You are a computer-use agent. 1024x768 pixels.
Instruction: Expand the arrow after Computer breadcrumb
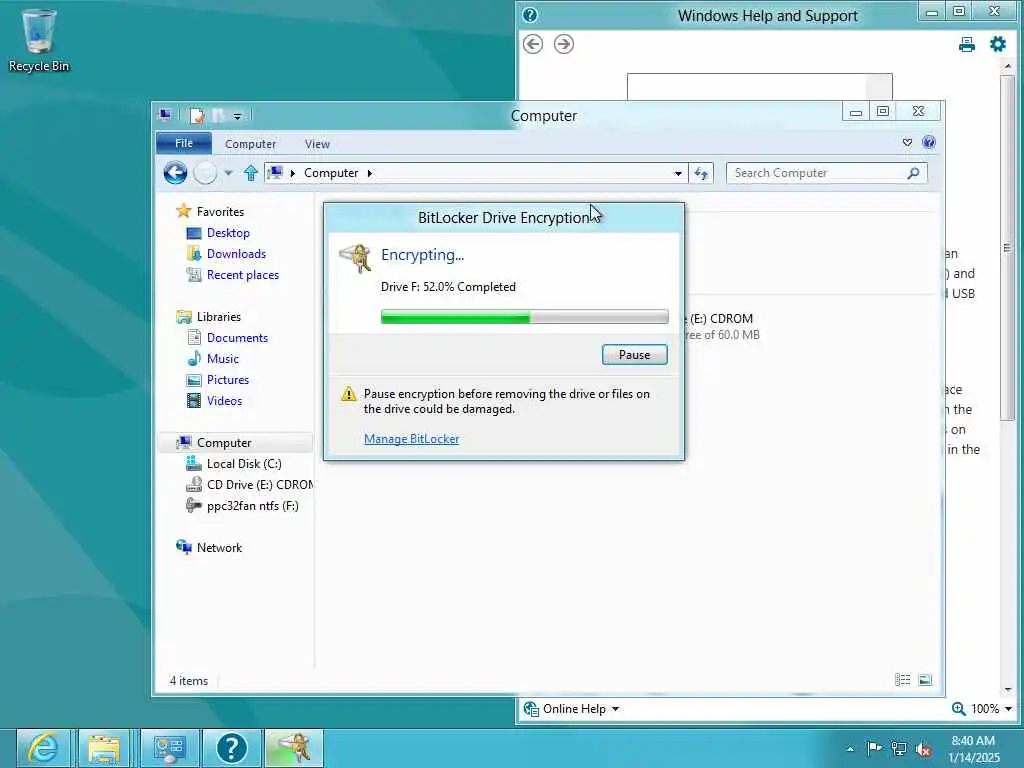click(370, 173)
